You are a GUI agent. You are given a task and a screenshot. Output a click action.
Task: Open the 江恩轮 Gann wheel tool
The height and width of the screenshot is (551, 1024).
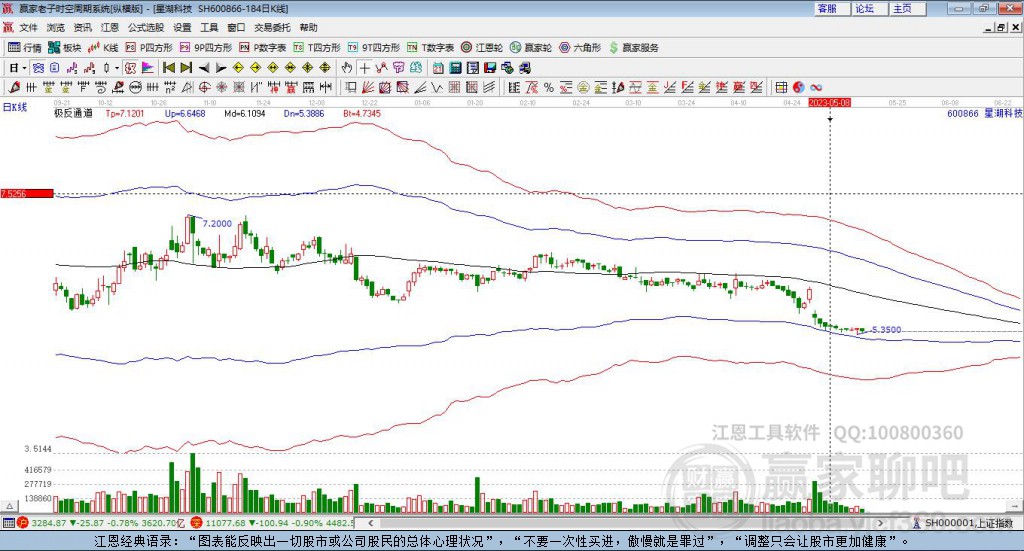click(x=482, y=48)
